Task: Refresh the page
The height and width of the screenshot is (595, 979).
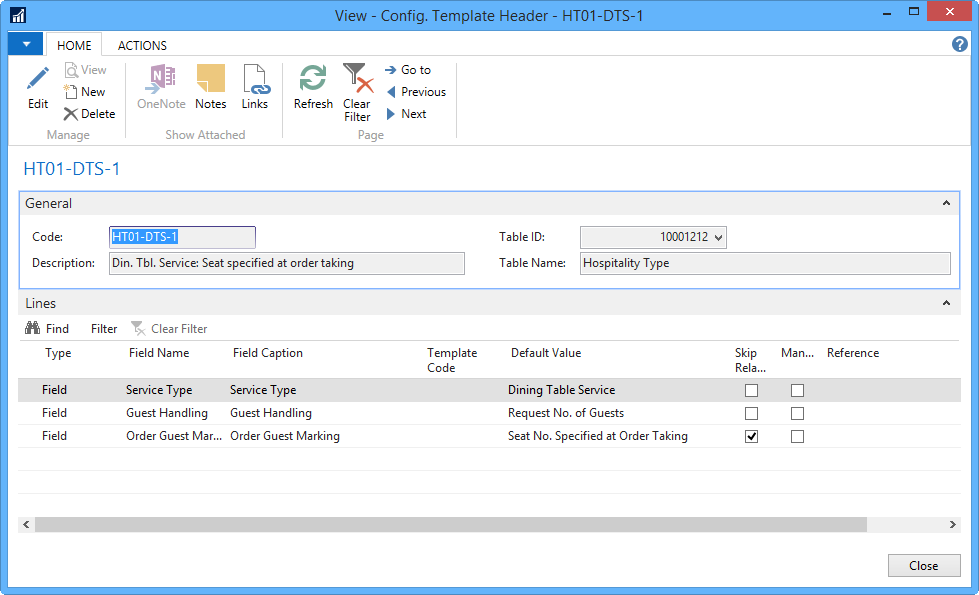Action: [313, 80]
